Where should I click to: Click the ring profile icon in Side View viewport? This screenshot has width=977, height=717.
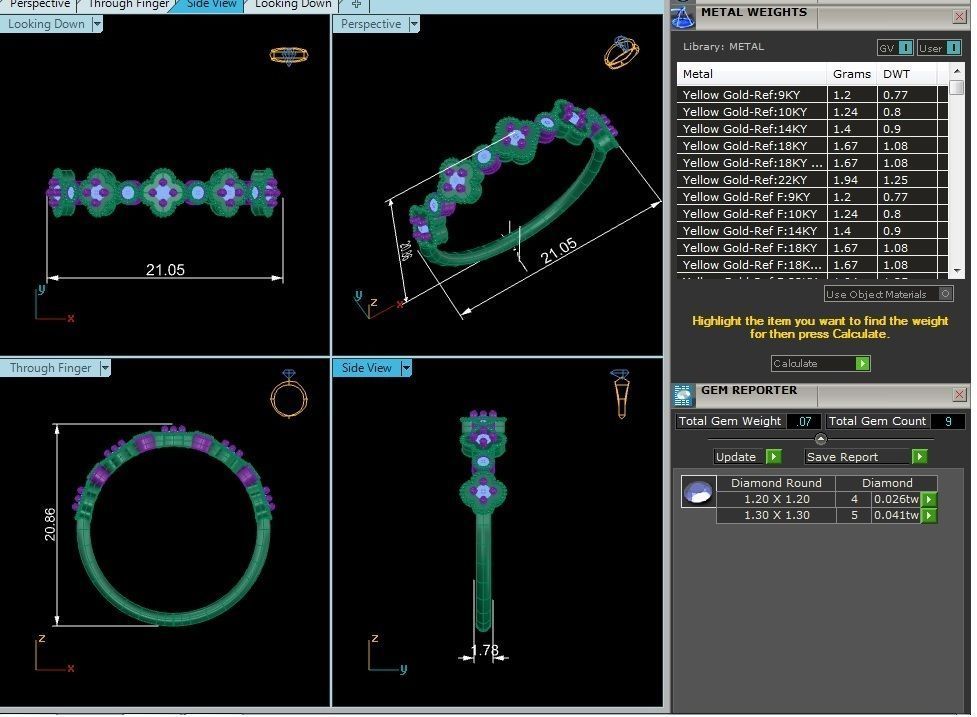click(620, 393)
